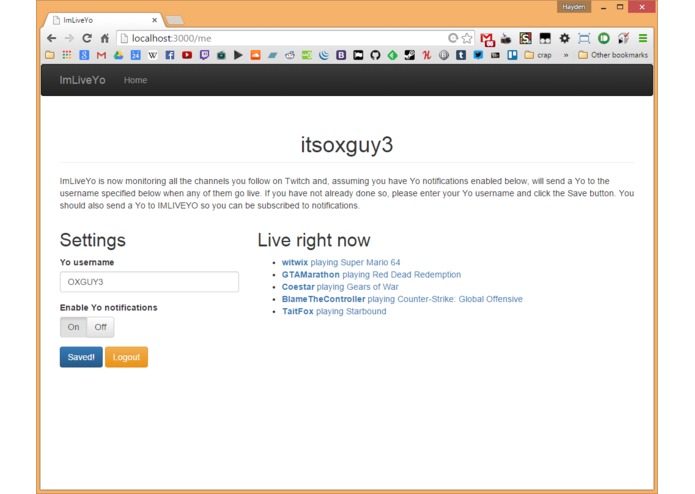695x494 pixels.
Task: Go back to the previous page
Action: 51,38
